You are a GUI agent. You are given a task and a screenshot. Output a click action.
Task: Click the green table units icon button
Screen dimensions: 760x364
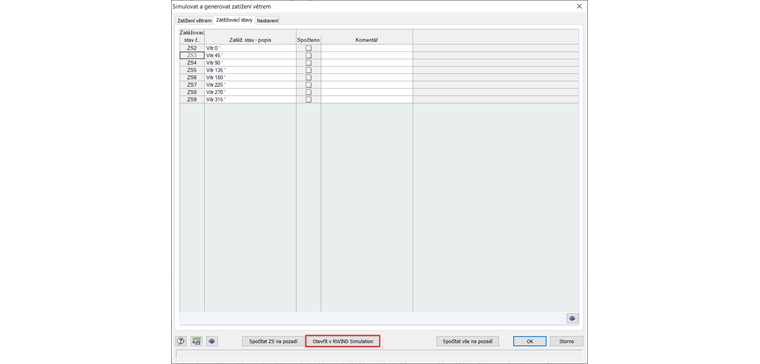click(196, 341)
